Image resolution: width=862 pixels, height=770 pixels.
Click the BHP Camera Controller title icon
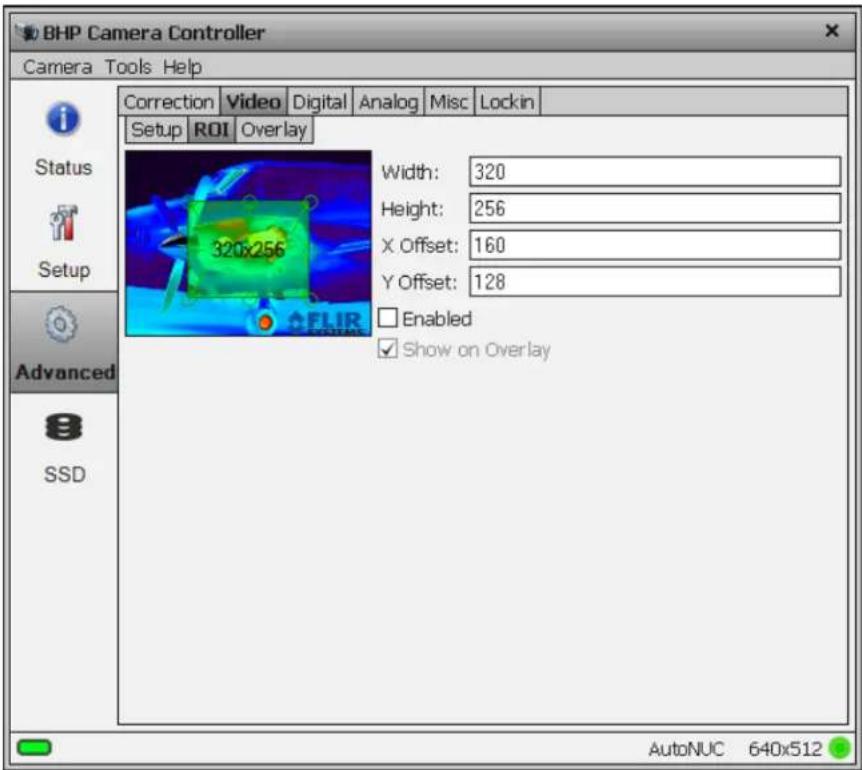click(27, 32)
